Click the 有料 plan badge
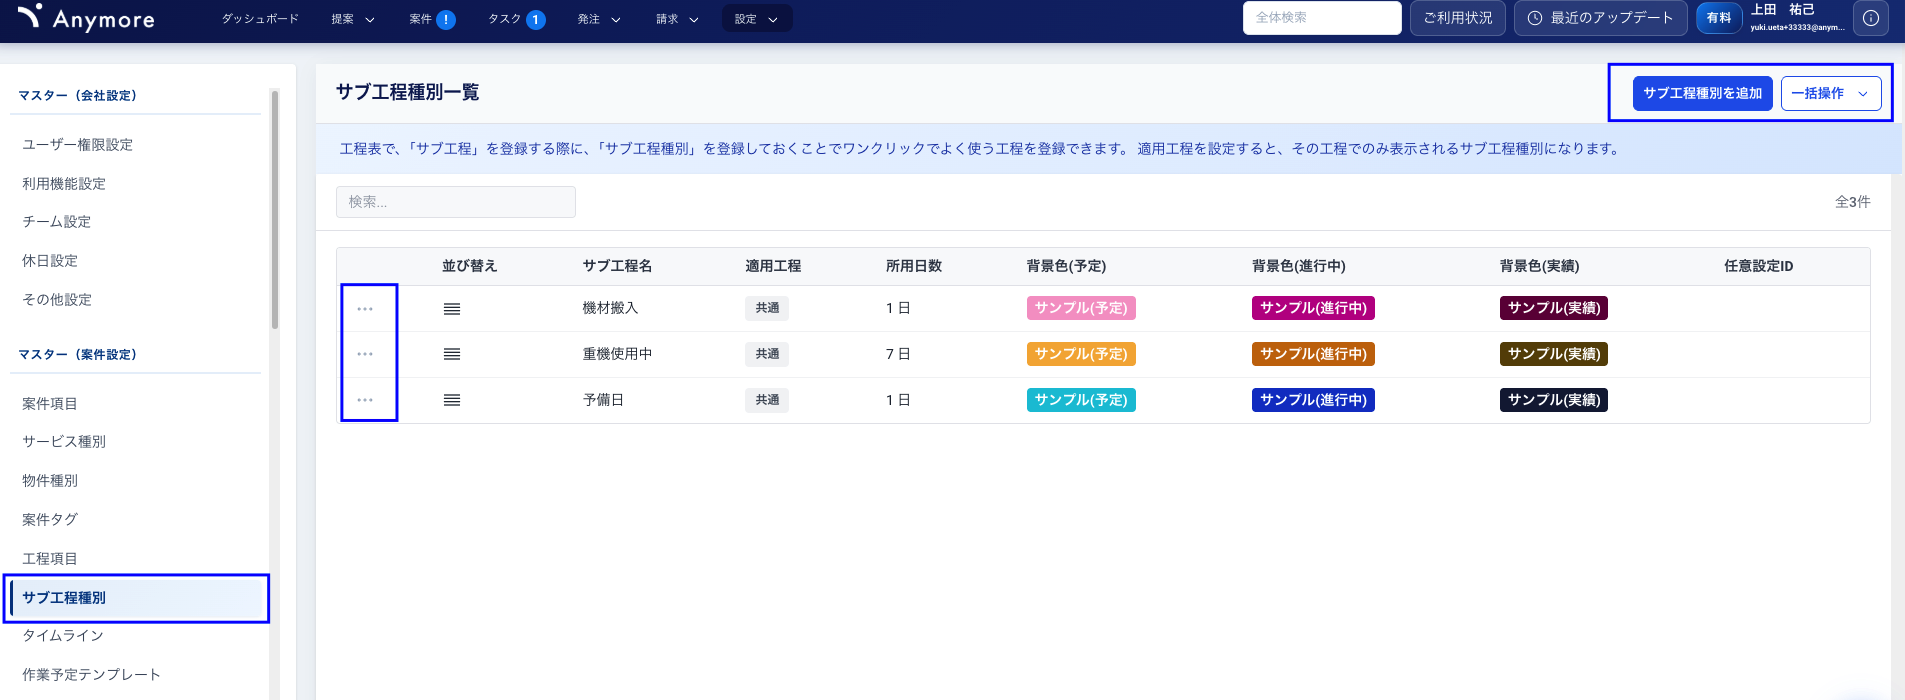Image resolution: width=1905 pixels, height=700 pixels. (x=1719, y=18)
